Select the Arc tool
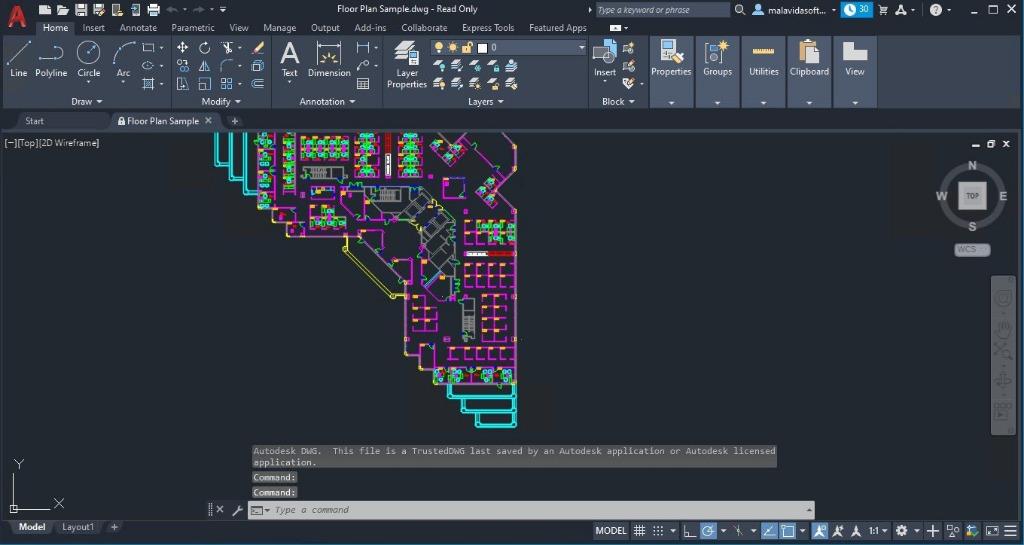1024x545 pixels. [x=123, y=59]
